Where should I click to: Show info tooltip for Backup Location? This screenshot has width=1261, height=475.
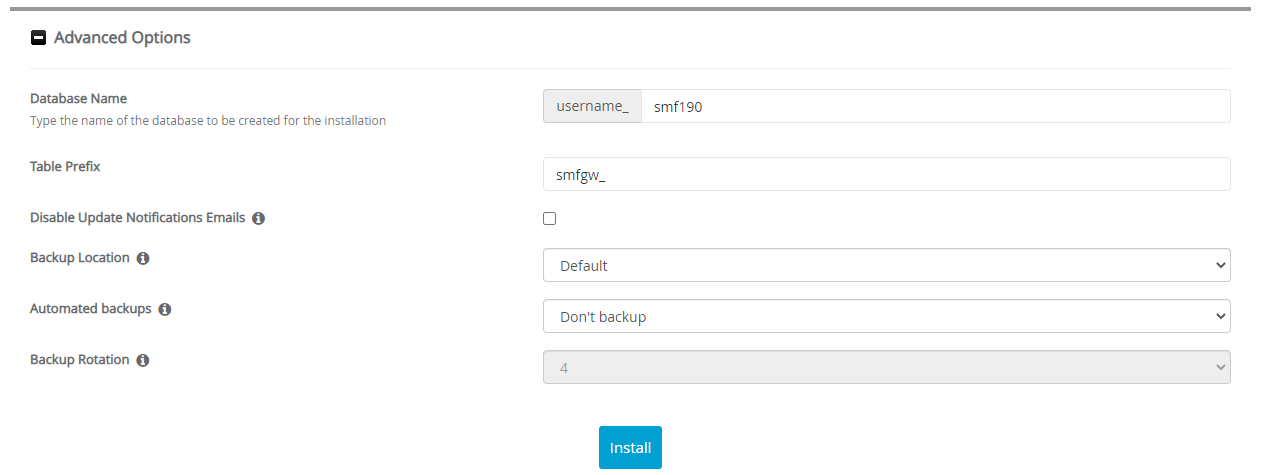tap(143, 258)
